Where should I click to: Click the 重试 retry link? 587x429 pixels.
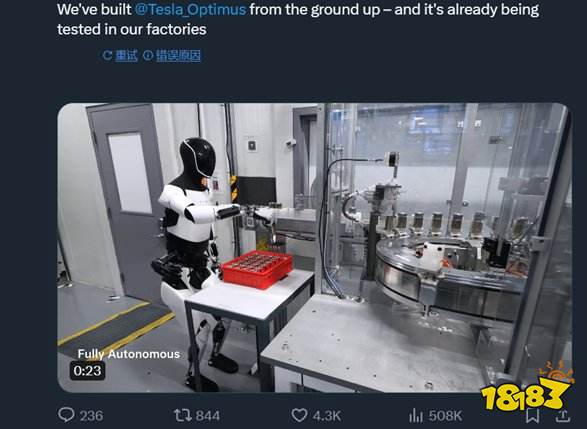pyautogui.click(x=127, y=56)
